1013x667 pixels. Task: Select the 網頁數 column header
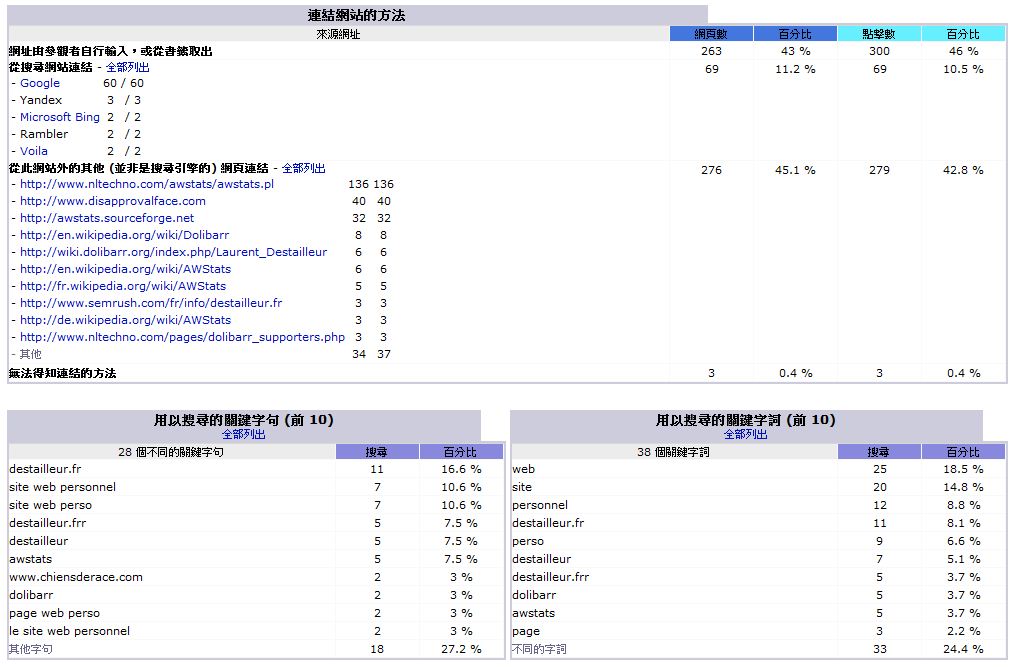[711, 34]
